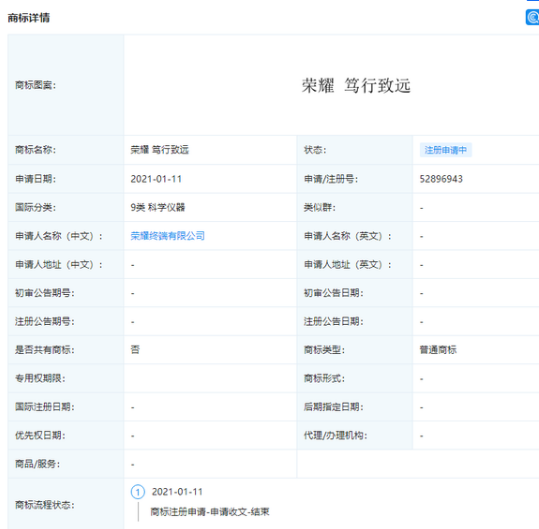Click the 国际分类 label

(x=35, y=207)
